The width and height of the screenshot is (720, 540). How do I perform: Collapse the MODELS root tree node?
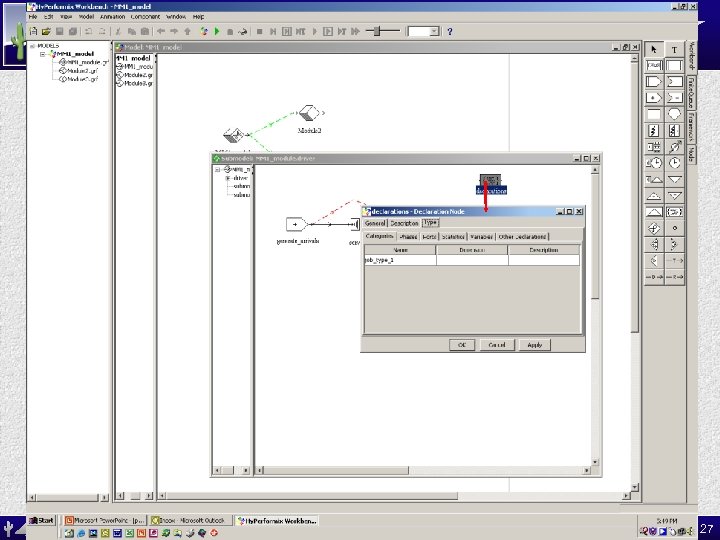tap(32, 46)
